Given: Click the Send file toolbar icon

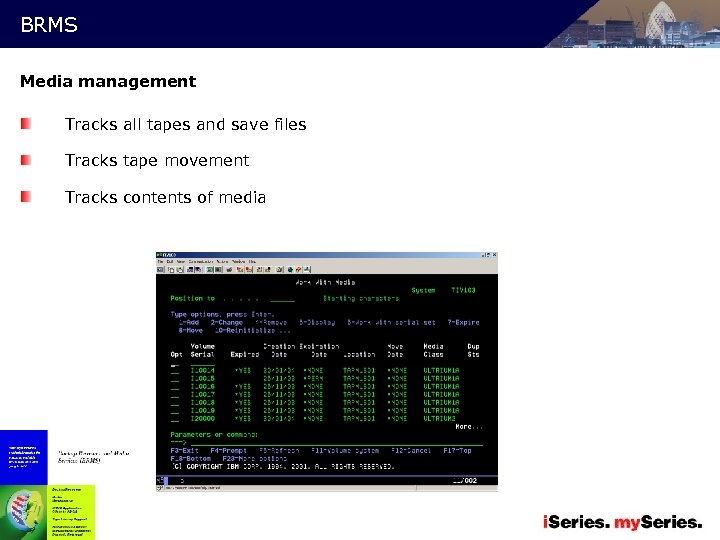Looking at the screenshot, I should click(190, 270).
